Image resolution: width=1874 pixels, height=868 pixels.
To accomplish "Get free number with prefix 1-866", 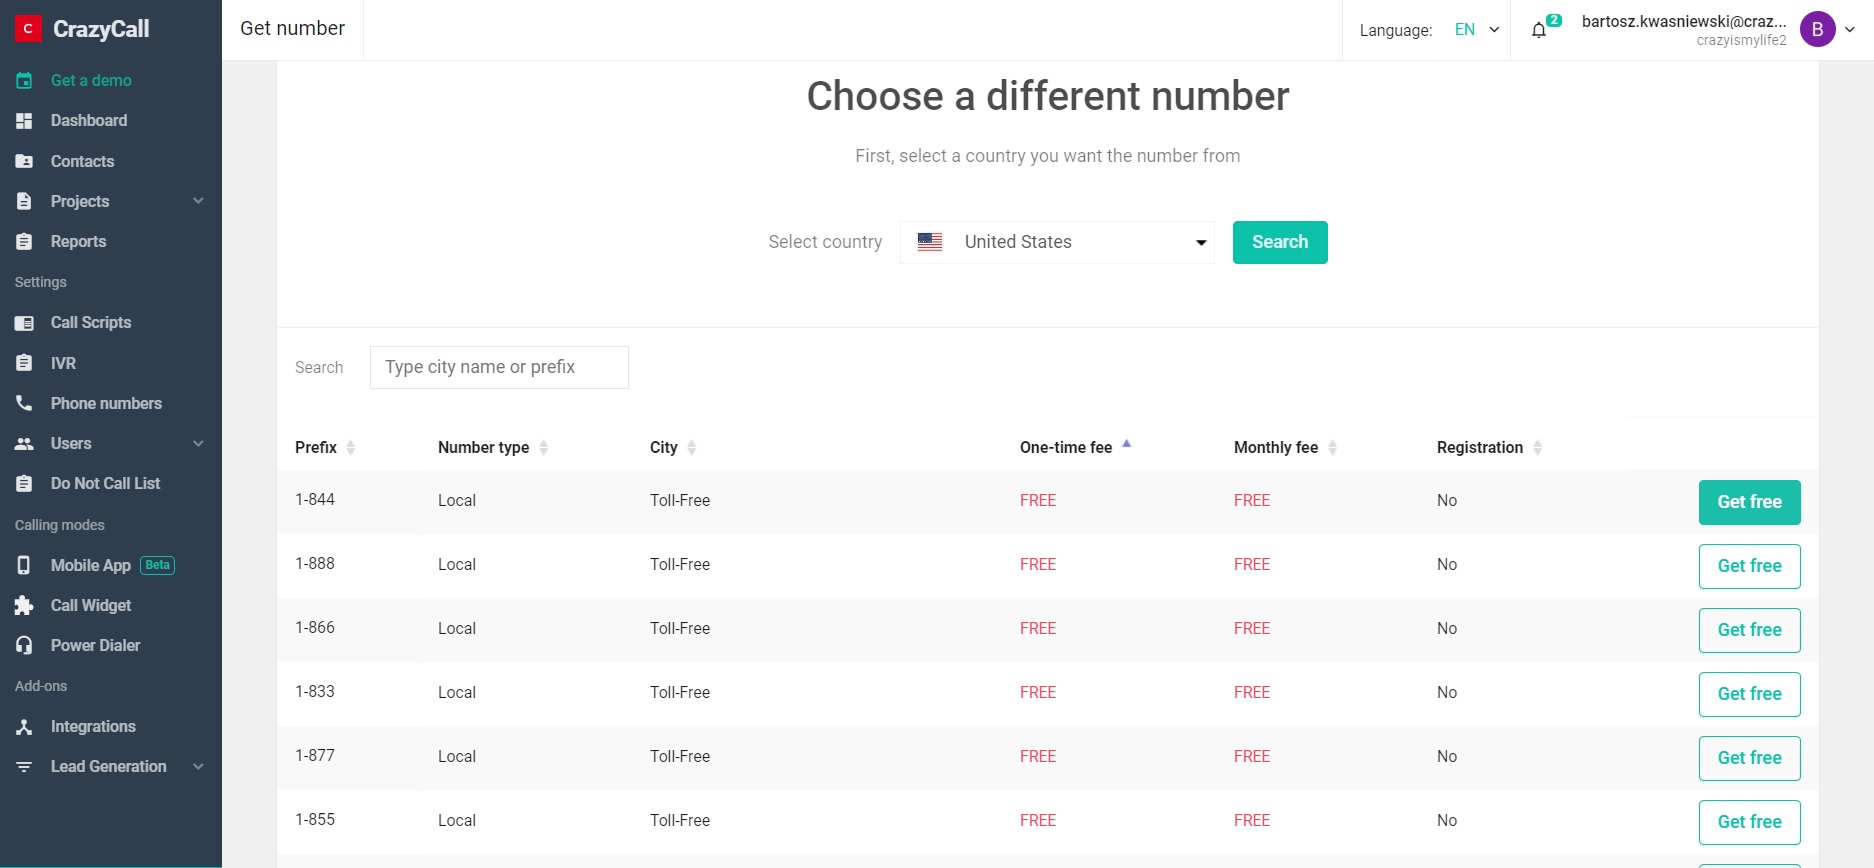I will tap(1749, 630).
